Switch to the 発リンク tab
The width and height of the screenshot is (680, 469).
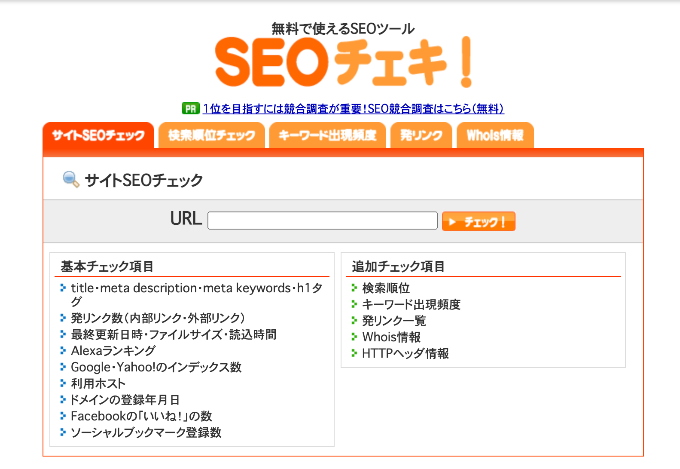click(421, 135)
